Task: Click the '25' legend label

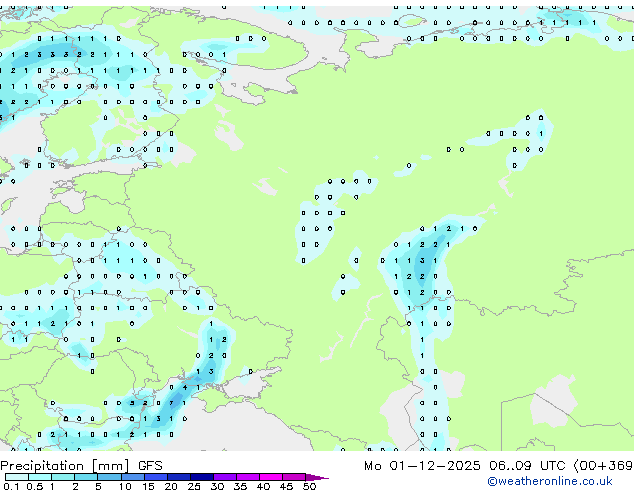Action: click(x=194, y=486)
